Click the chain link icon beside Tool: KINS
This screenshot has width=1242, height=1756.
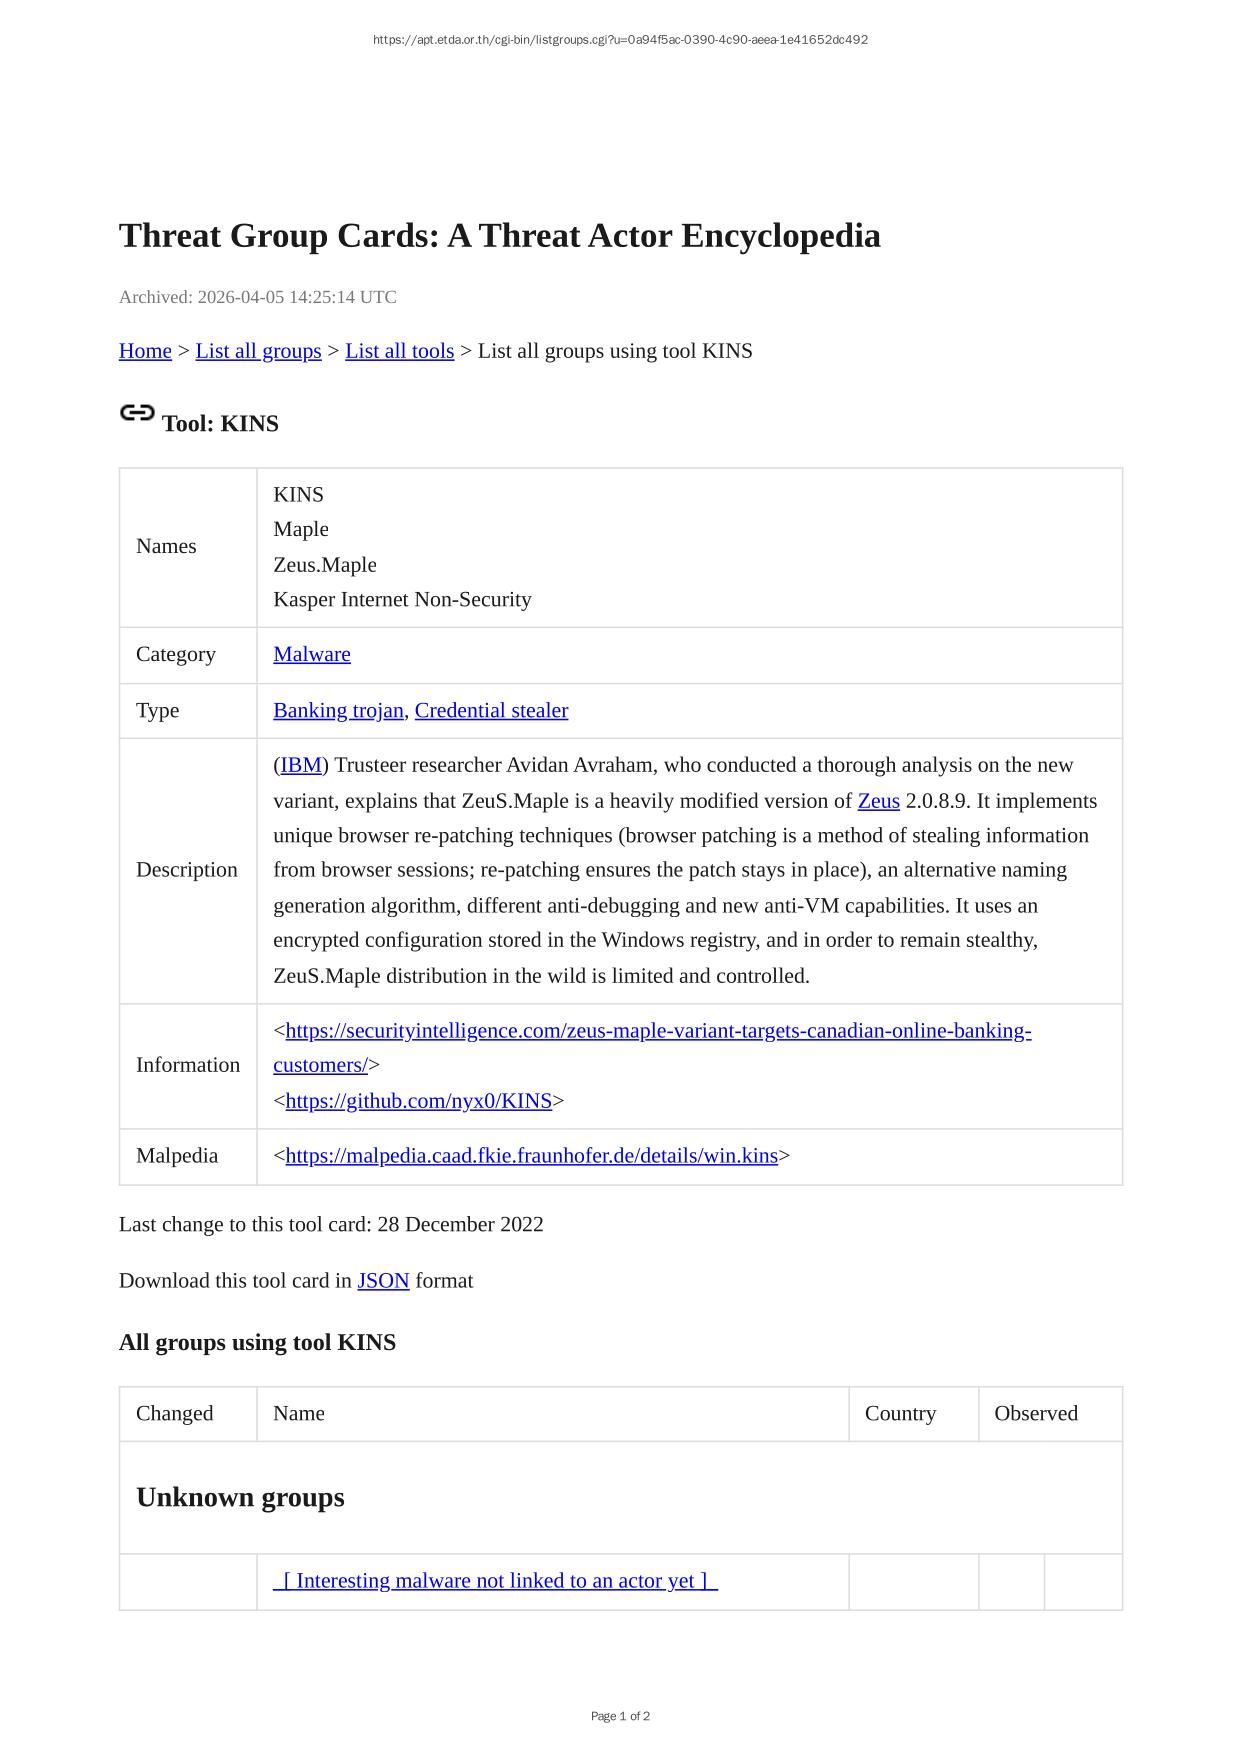pyautogui.click(x=137, y=413)
